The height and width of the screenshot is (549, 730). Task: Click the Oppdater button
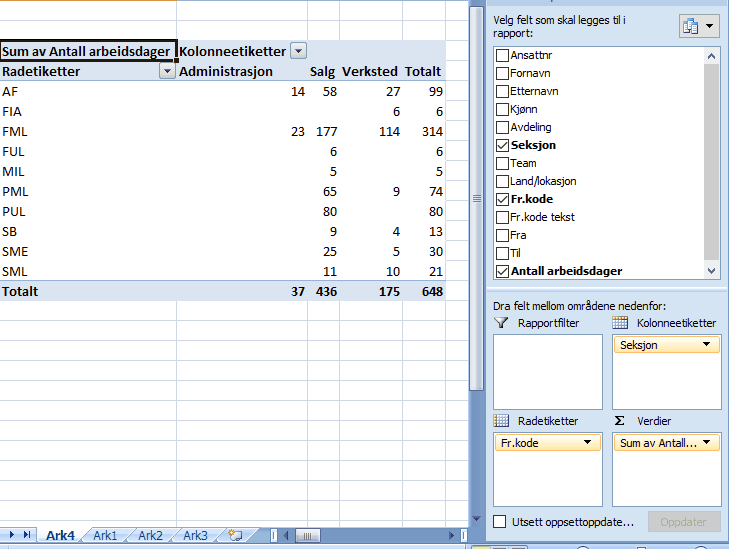[x=684, y=522]
